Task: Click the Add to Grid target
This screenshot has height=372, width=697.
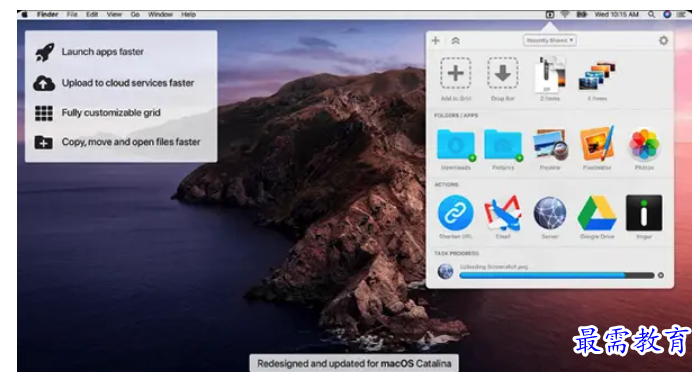Action: point(456,73)
